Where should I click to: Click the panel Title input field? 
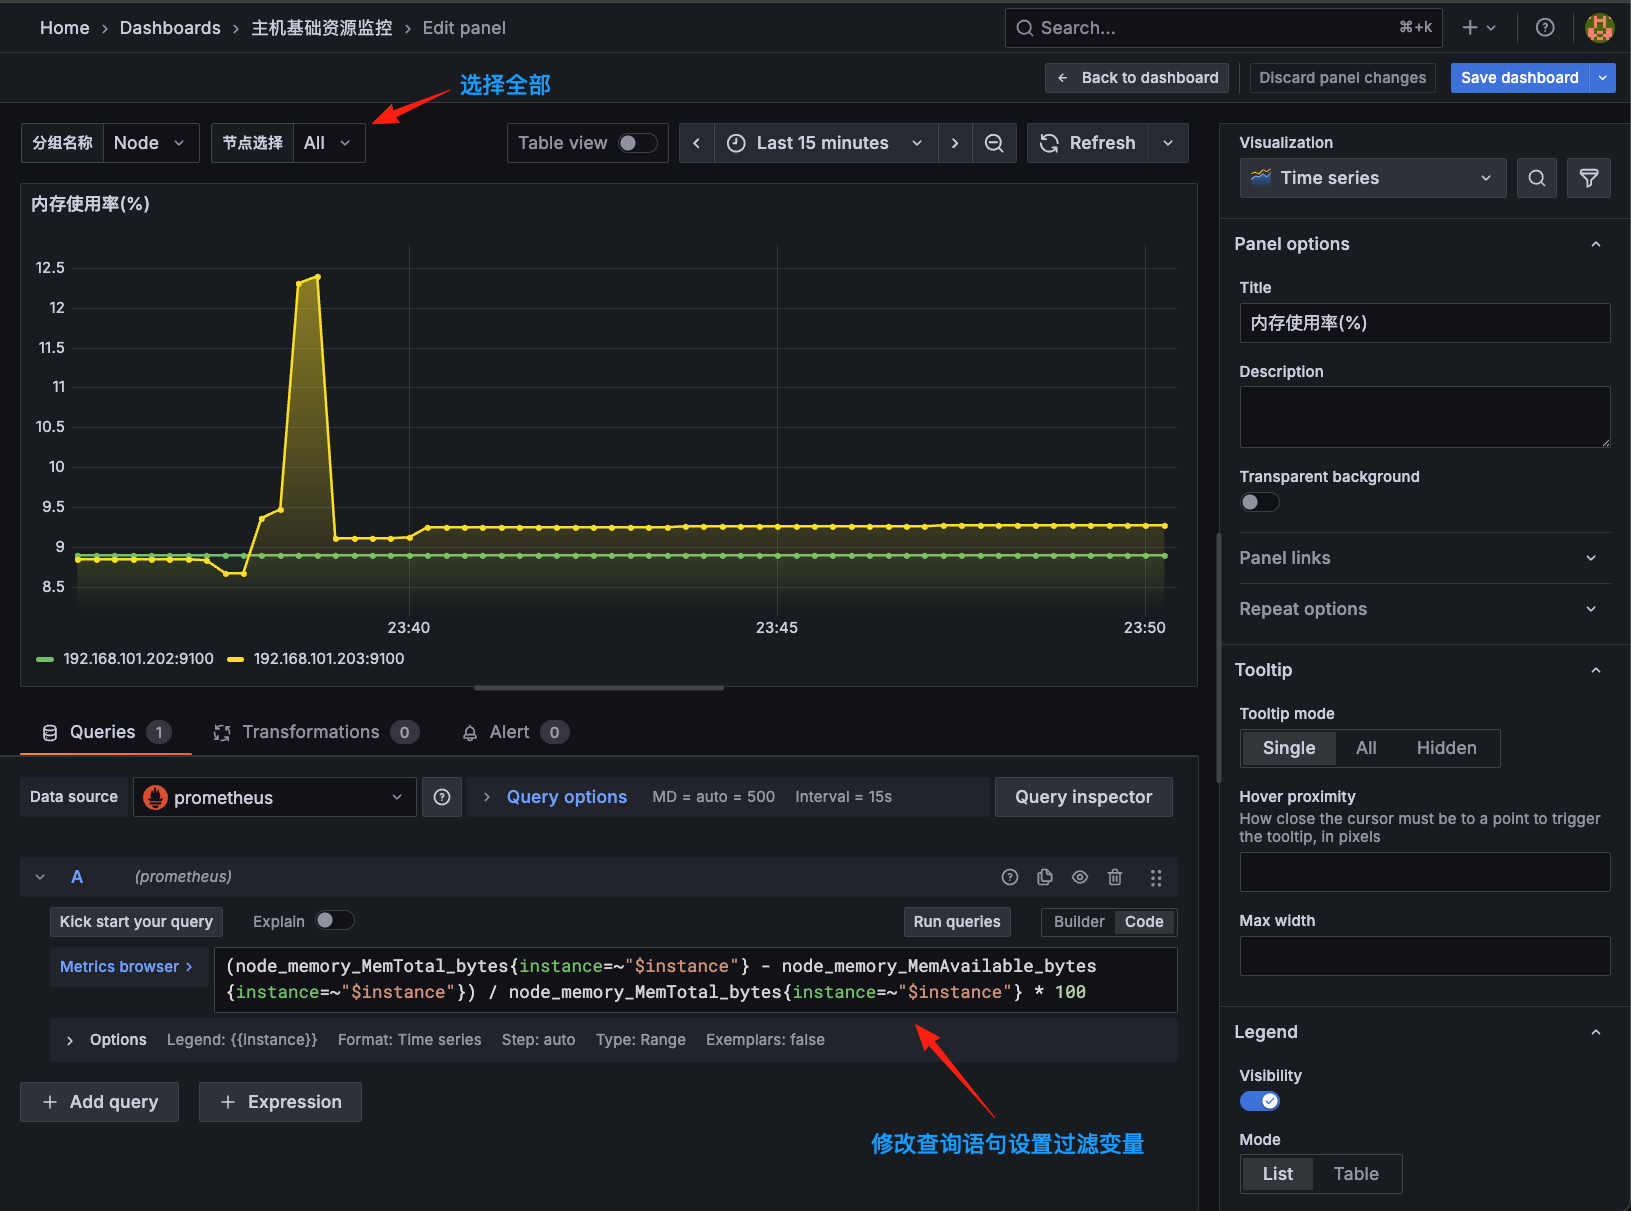(x=1424, y=322)
